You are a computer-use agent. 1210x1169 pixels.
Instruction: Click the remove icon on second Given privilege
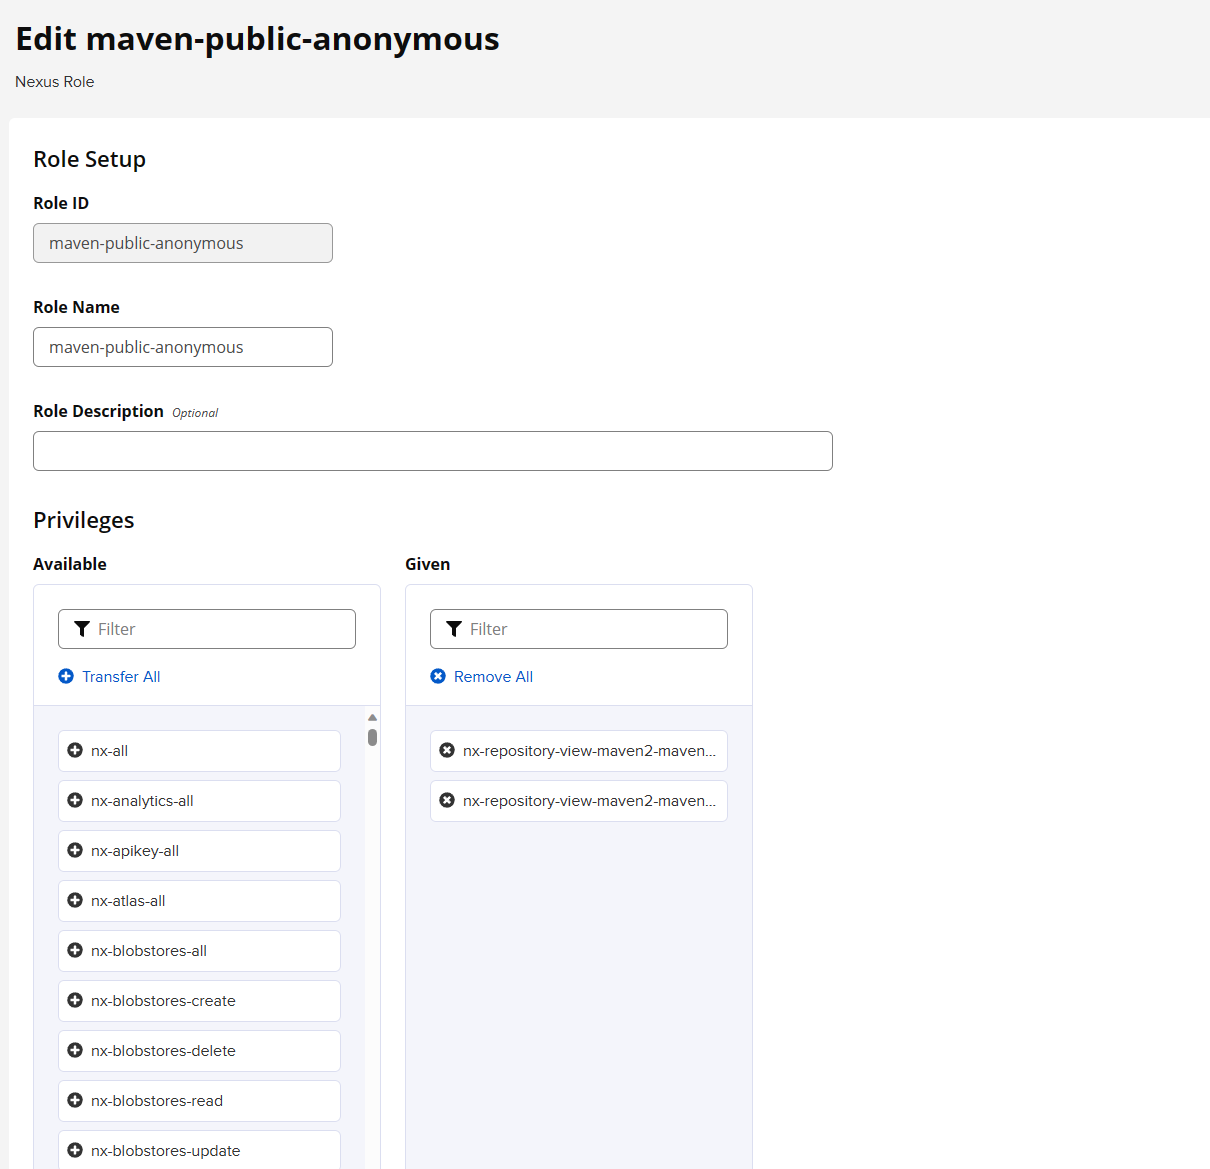(x=447, y=800)
